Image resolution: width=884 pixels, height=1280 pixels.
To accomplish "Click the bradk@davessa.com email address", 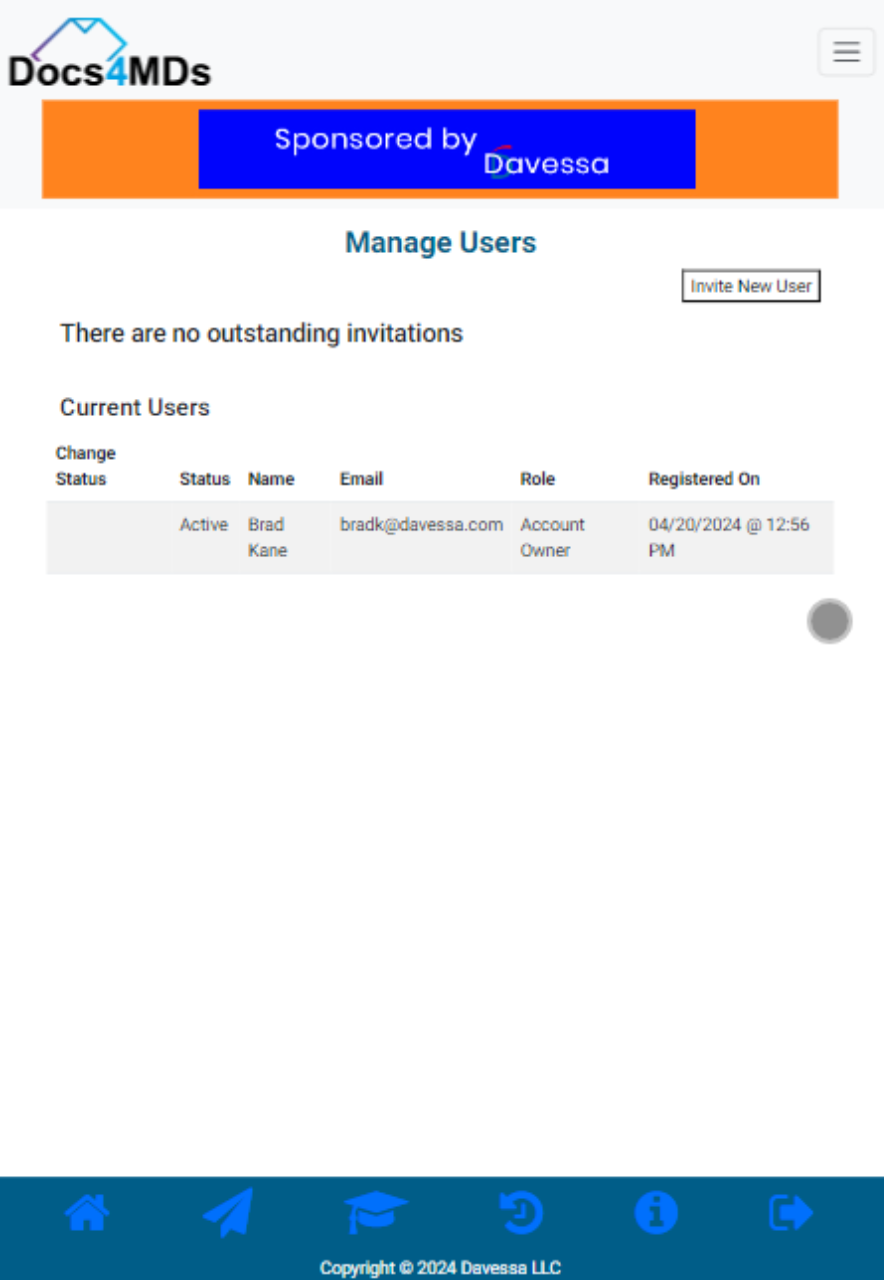I will (421, 524).
